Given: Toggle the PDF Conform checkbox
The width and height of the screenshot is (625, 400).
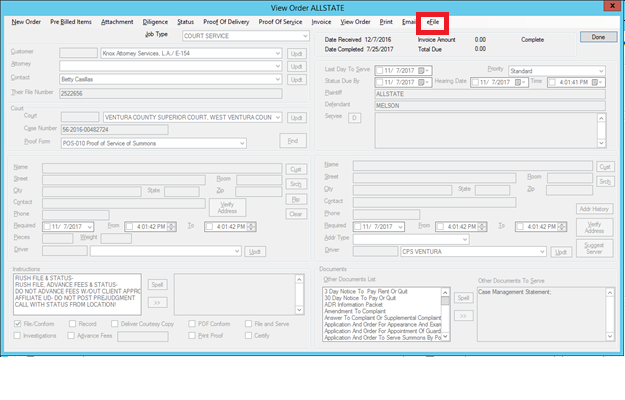Looking at the screenshot, I should point(192,324).
